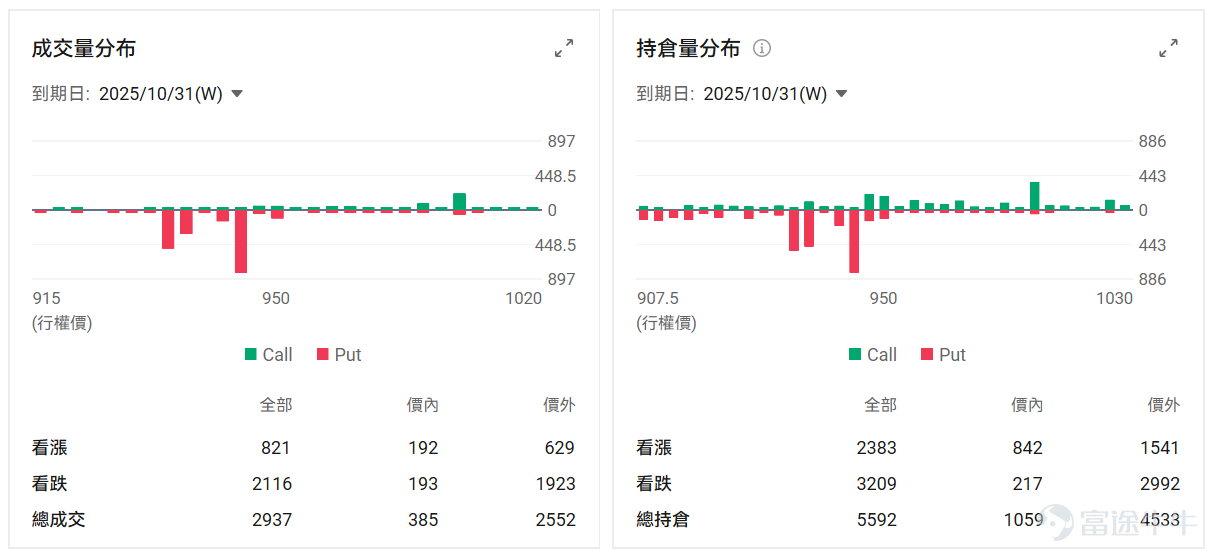Click the 1030 strike label on 持倉量分布 axis
Viewport: 1217px width, 559px height.
pyautogui.click(x=1114, y=298)
